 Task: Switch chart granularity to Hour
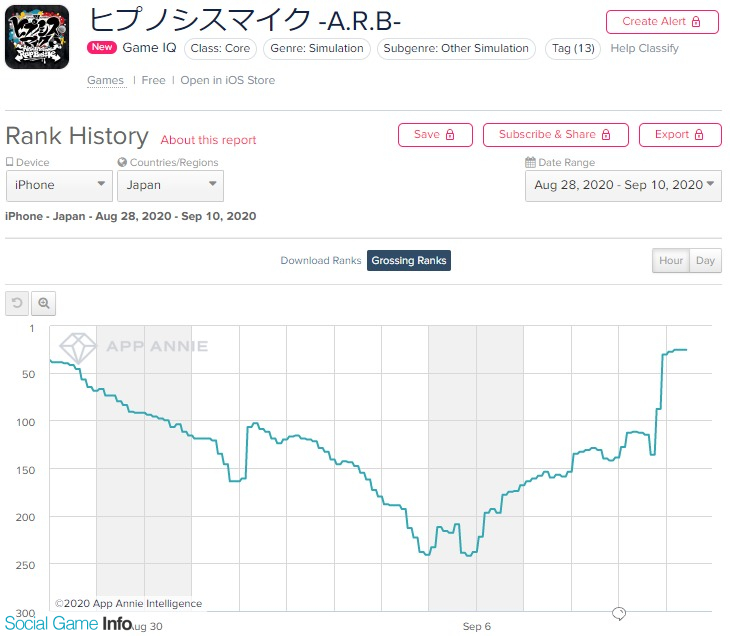coord(671,261)
